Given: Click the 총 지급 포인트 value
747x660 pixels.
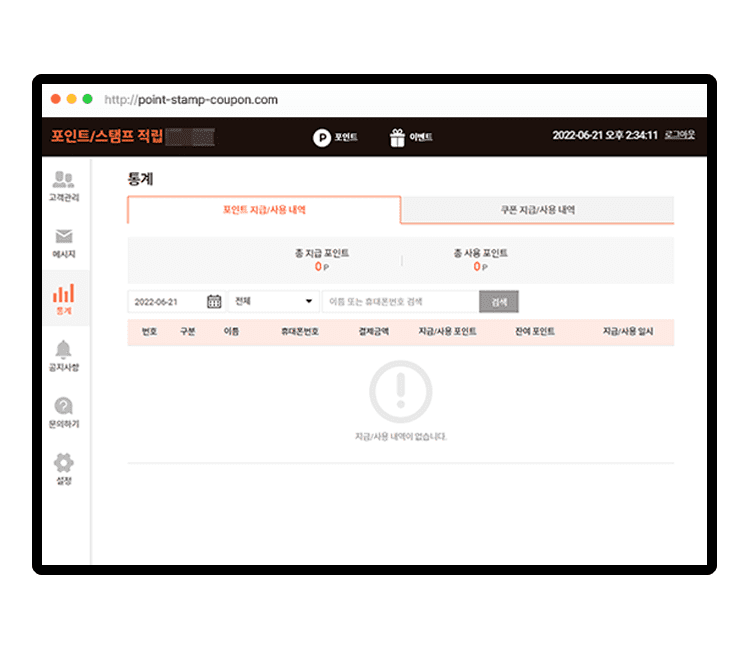Looking at the screenshot, I should 322,267.
